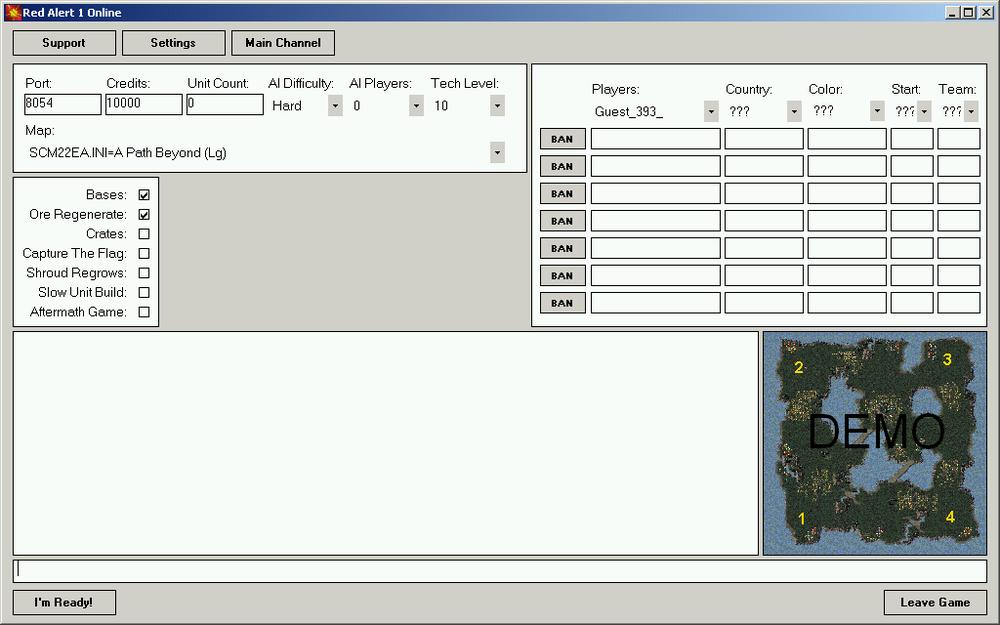The image size is (1000, 625).
Task: Click the Country: column header
Action: (749, 89)
